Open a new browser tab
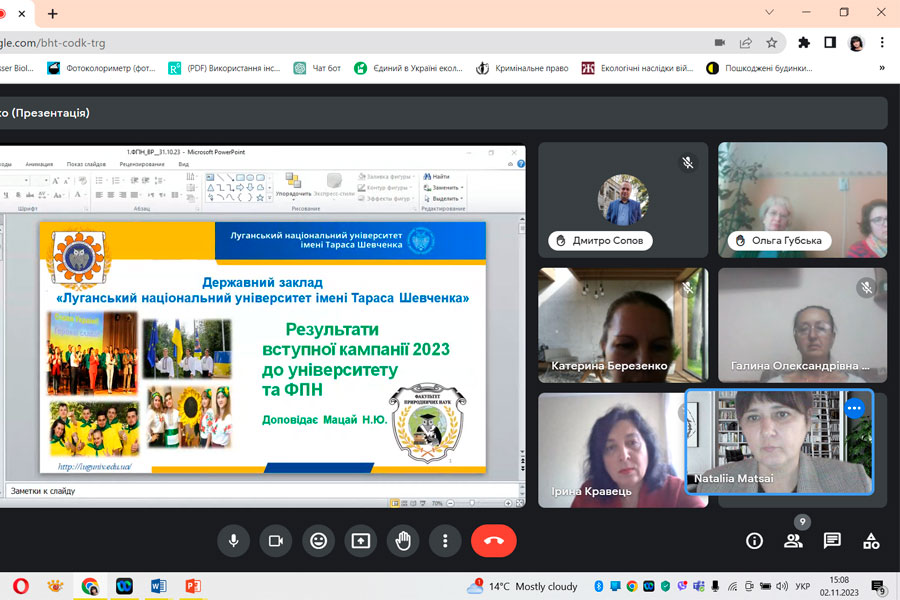Image resolution: width=900 pixels, height=600 pixels. [x=52, y=13]
